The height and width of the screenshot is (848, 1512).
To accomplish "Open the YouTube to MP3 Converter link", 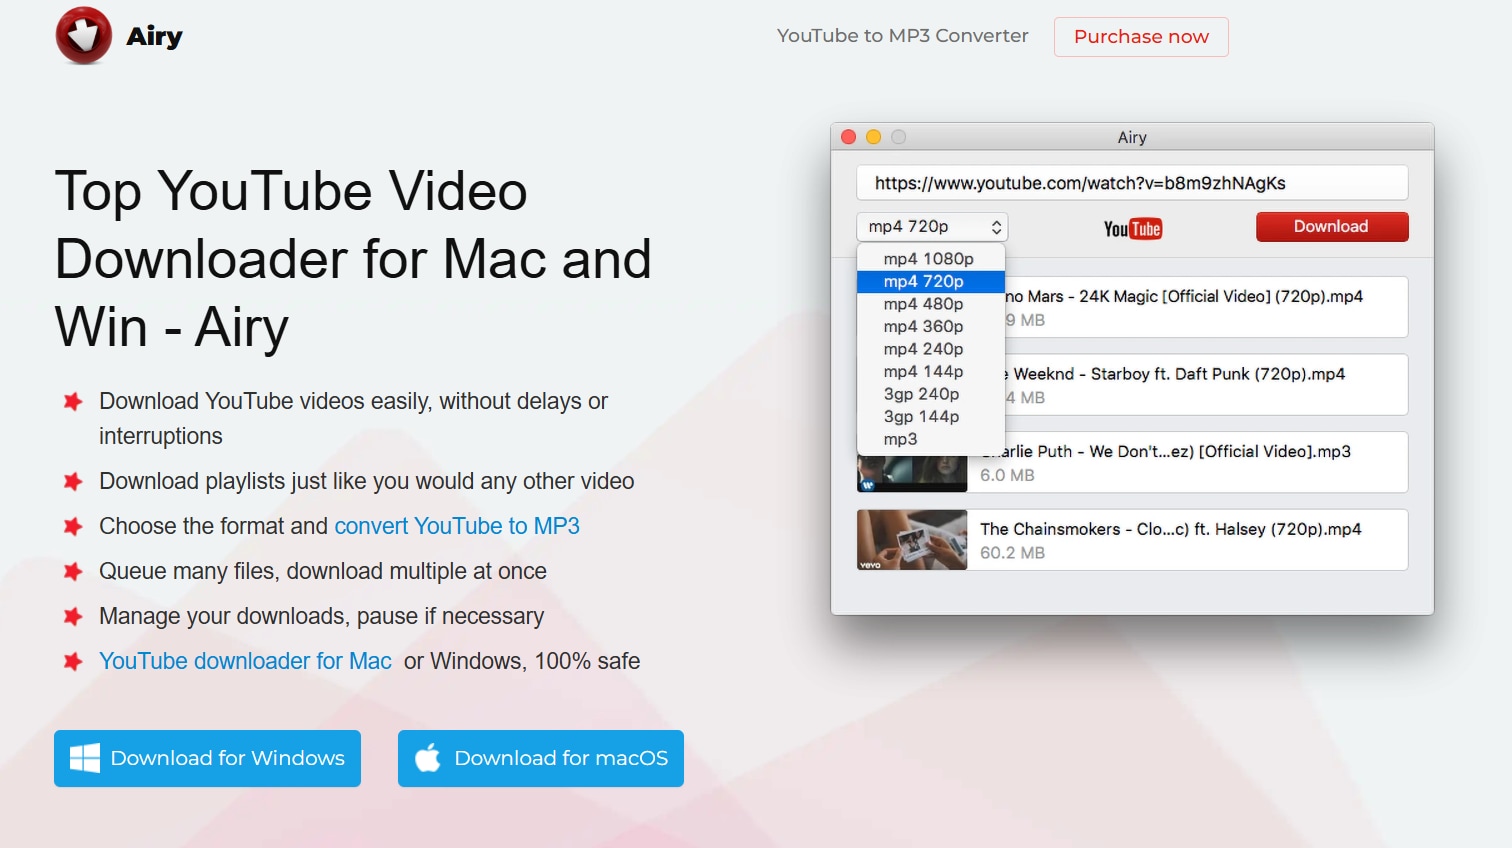I will pos(902,36).
